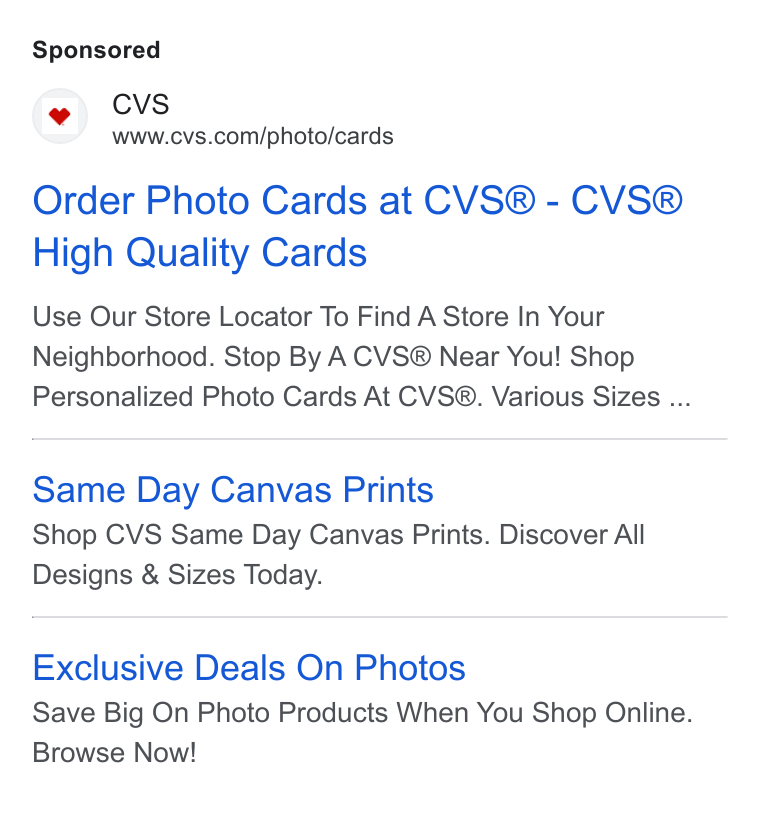Click the Discover All text in canvas description

coord(572,535)
